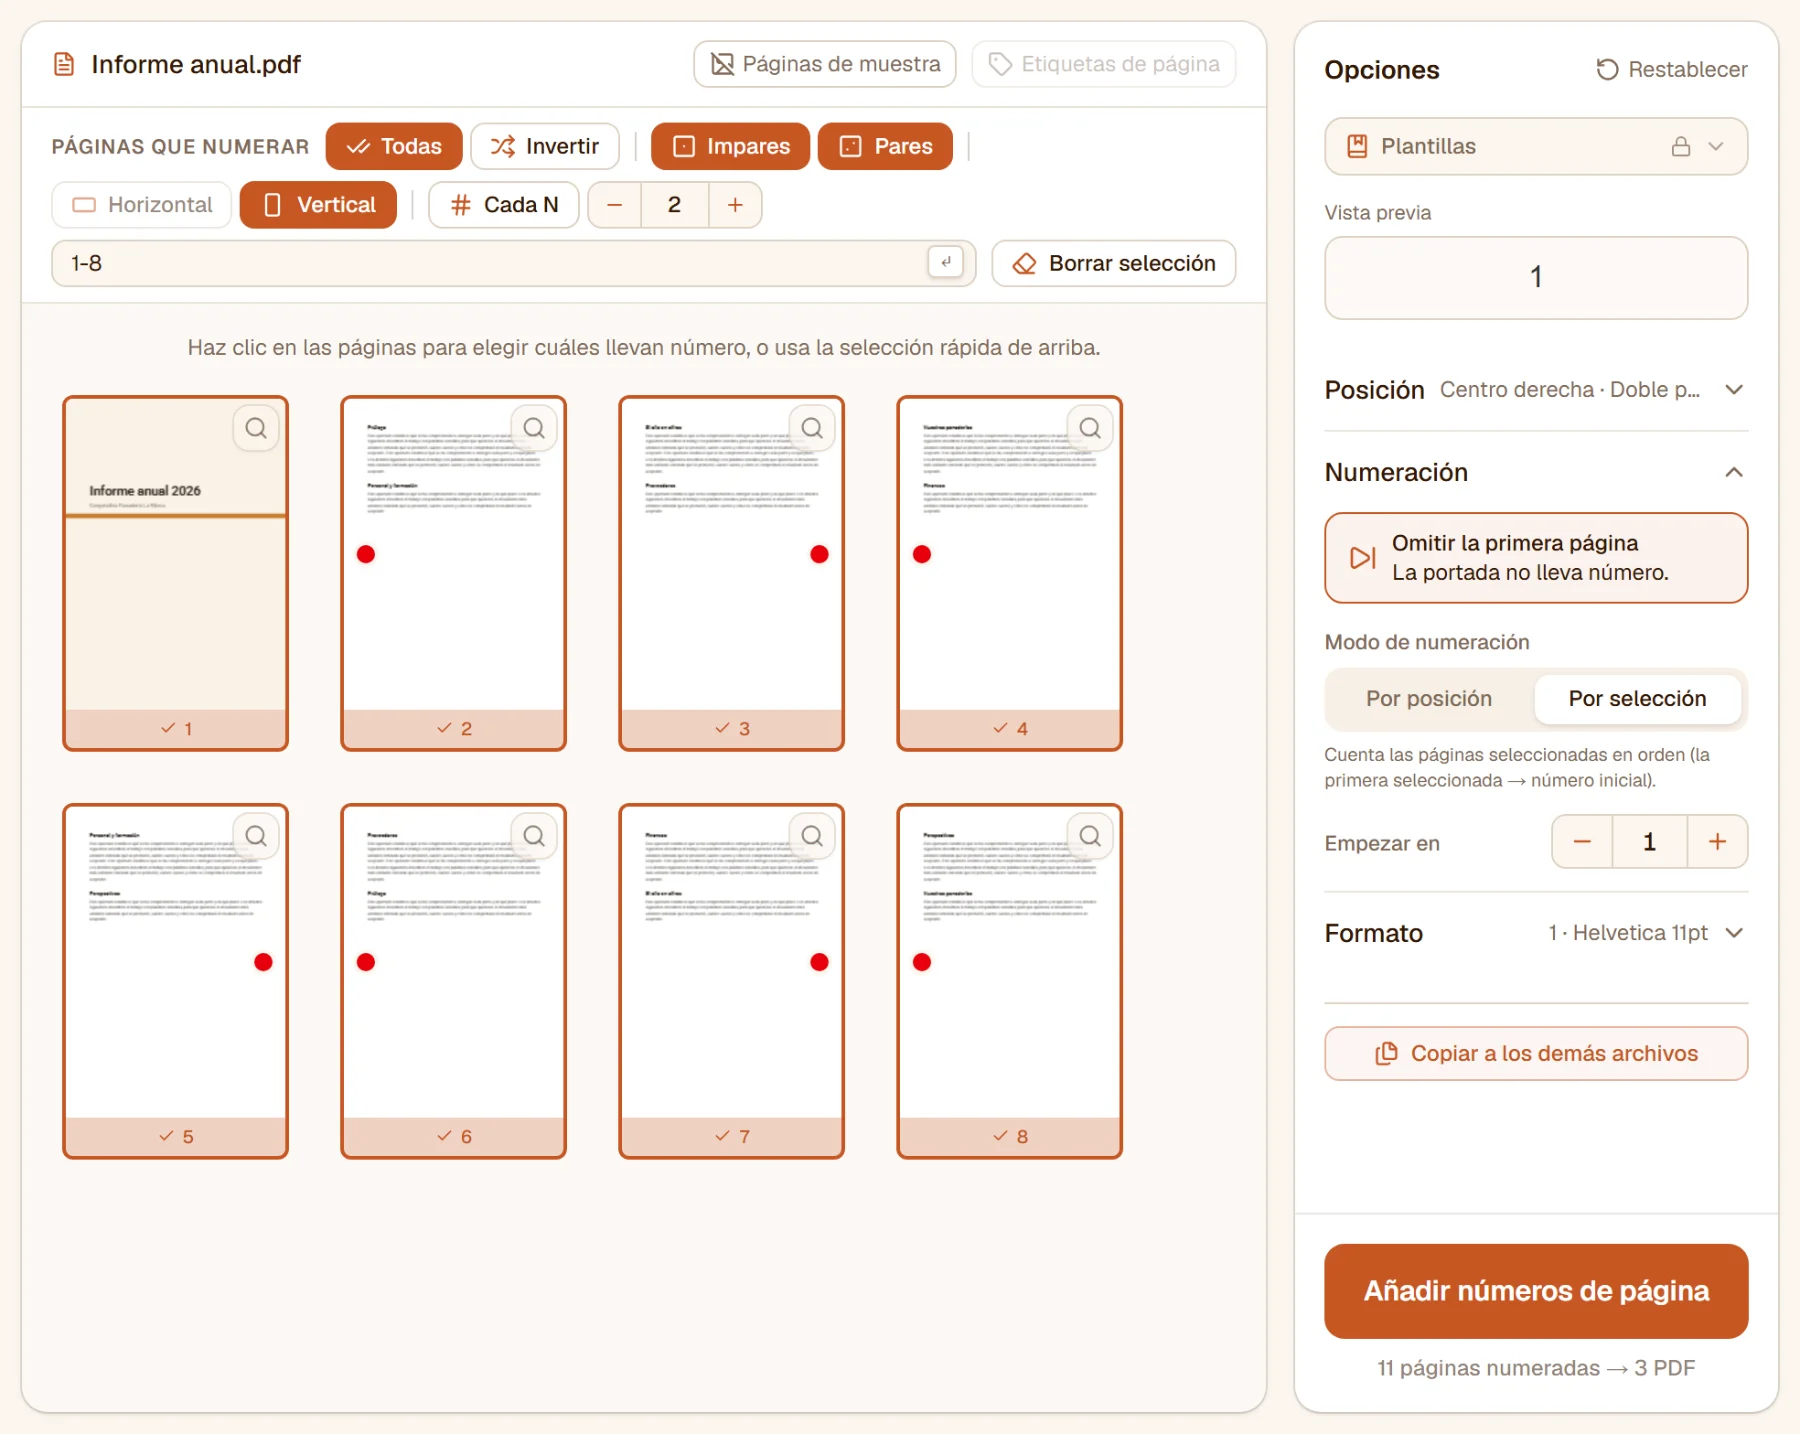Toggle the Pares pages filter
Image resolution: width=1800 pixels, height=1434 pixels.
(x=885, y=146)
